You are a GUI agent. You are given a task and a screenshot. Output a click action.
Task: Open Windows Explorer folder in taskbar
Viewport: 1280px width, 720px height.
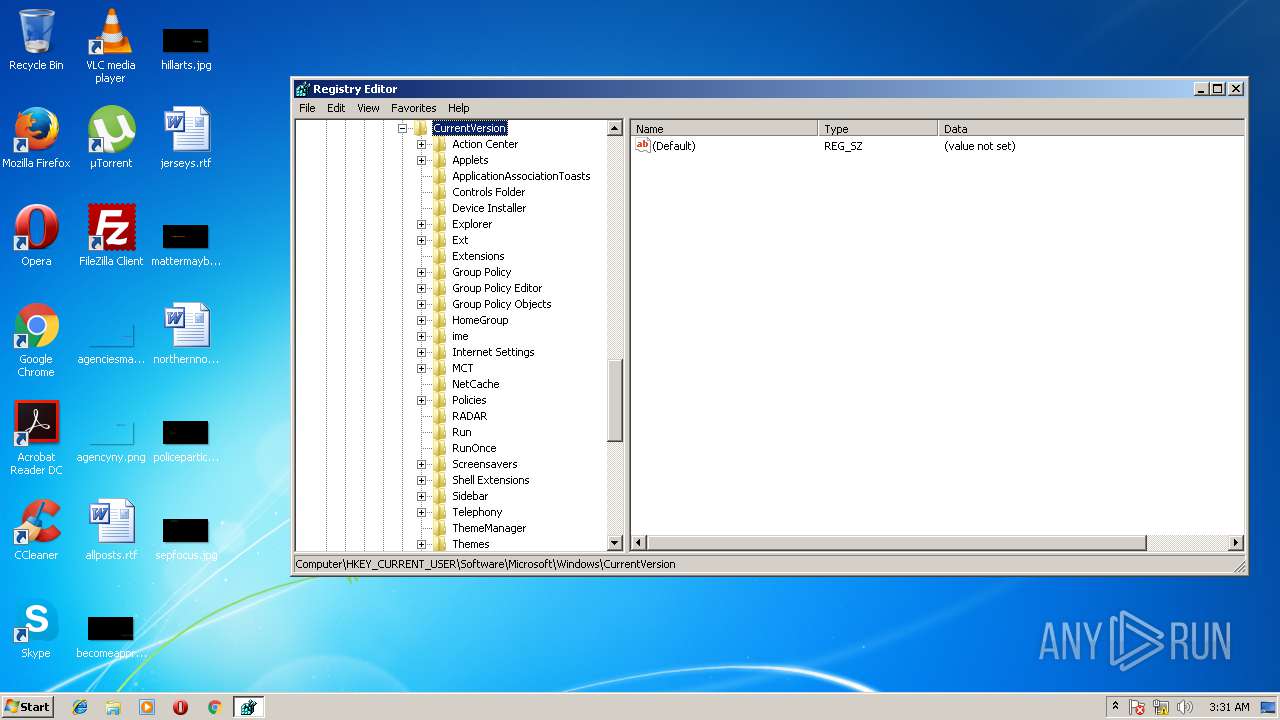pyautogui.click(x=113, y=707)
